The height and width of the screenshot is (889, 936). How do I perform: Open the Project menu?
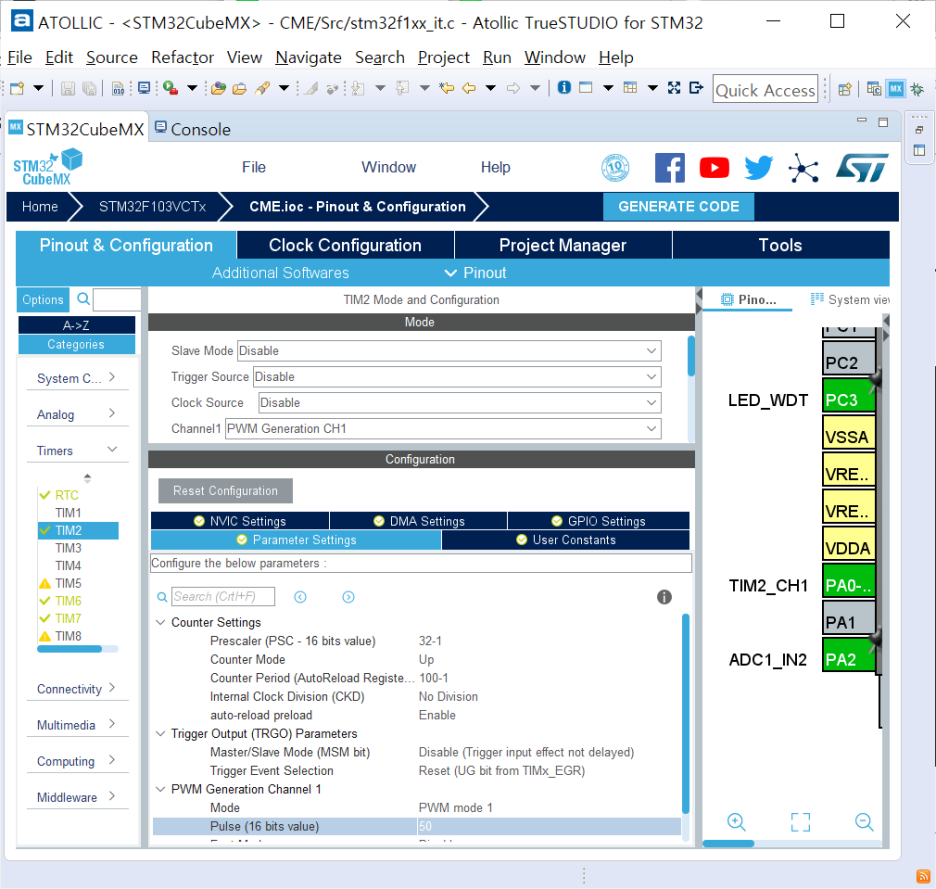[444, 57]
